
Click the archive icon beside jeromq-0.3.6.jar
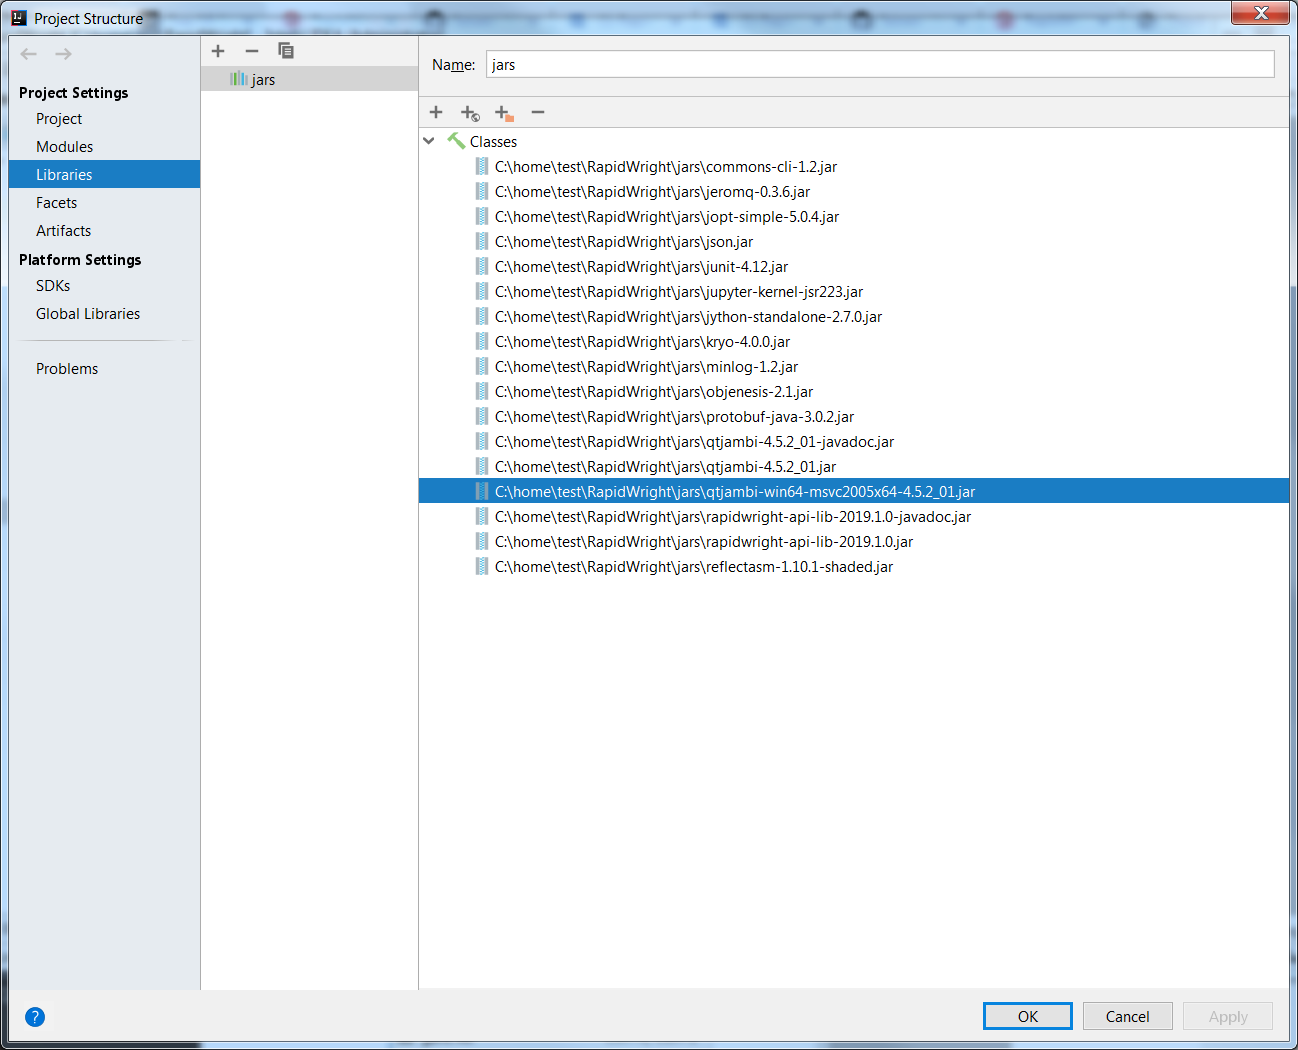482,191
